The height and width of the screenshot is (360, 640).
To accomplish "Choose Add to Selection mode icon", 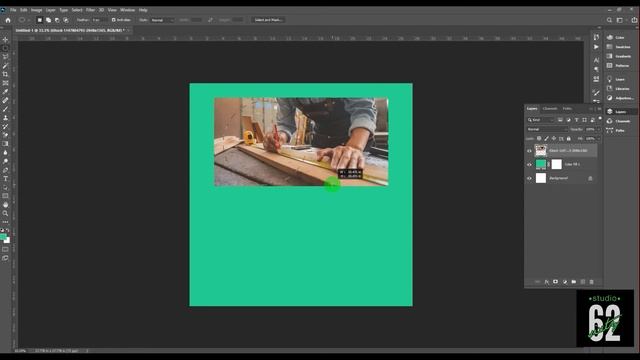I will coord(48,20).
